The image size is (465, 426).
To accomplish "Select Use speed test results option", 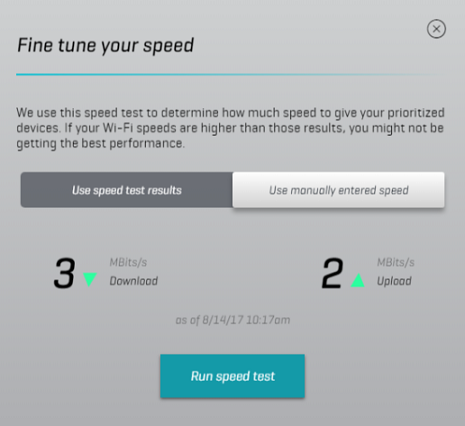I will point(127,190).
